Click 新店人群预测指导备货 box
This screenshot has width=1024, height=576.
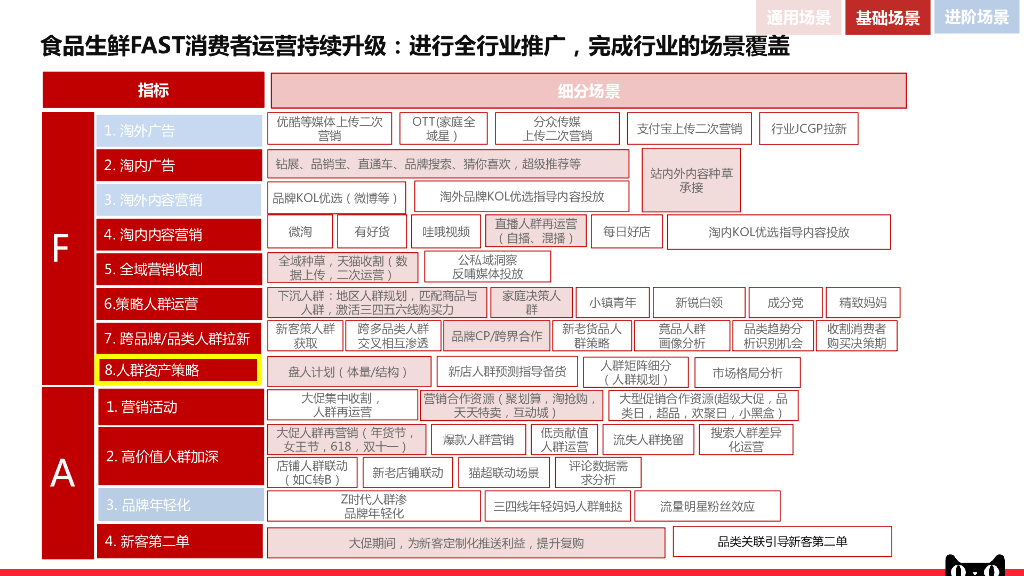(x=507, y=372)
